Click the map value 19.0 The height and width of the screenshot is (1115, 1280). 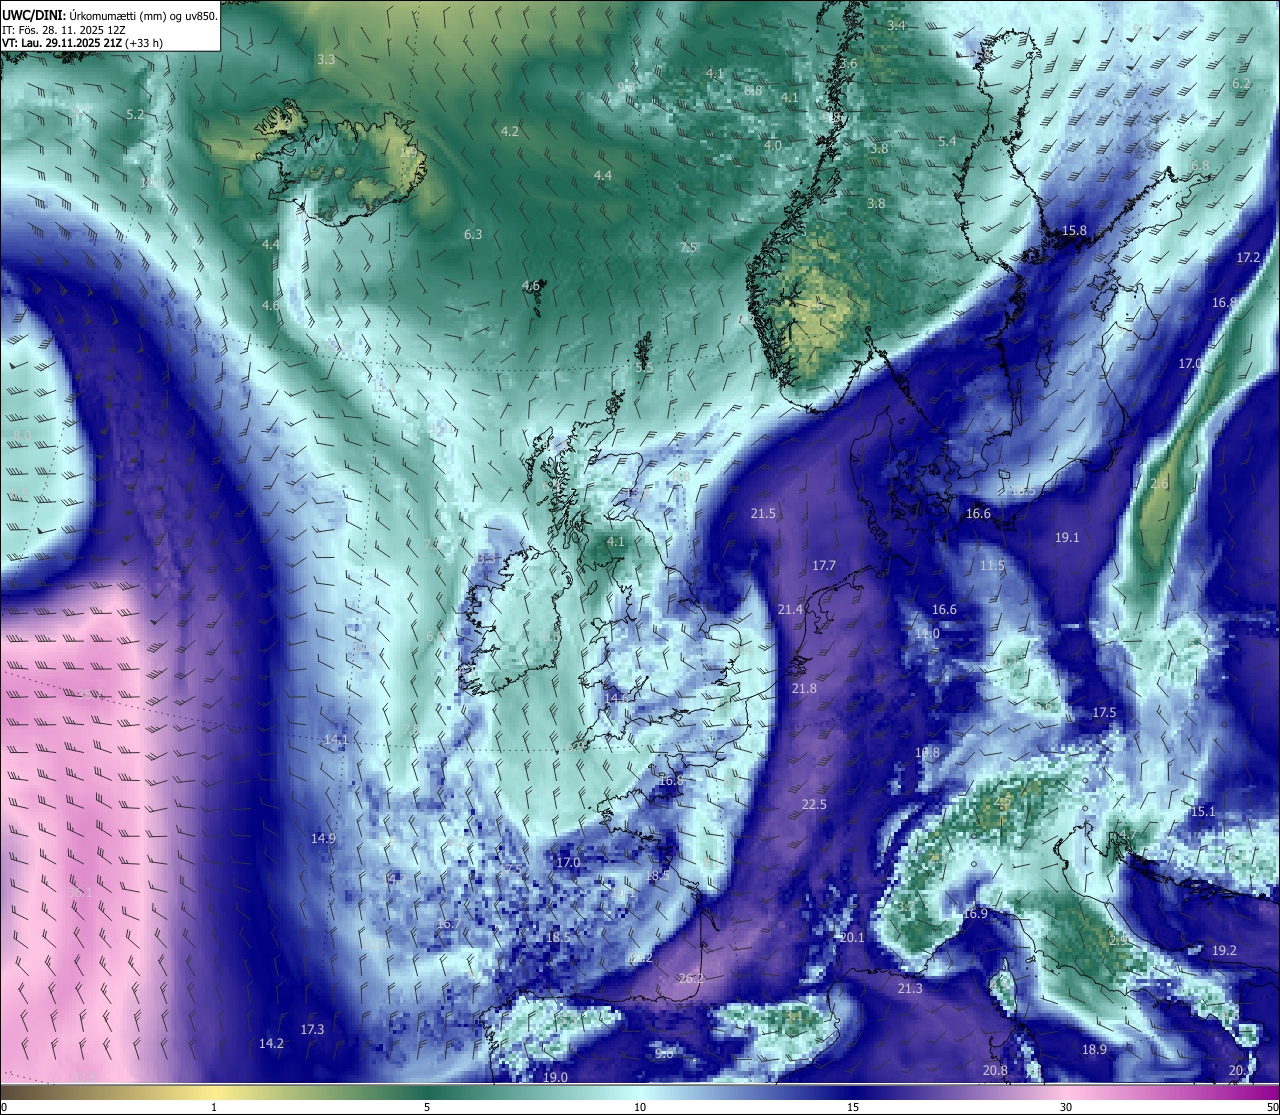click(555, 1078)
